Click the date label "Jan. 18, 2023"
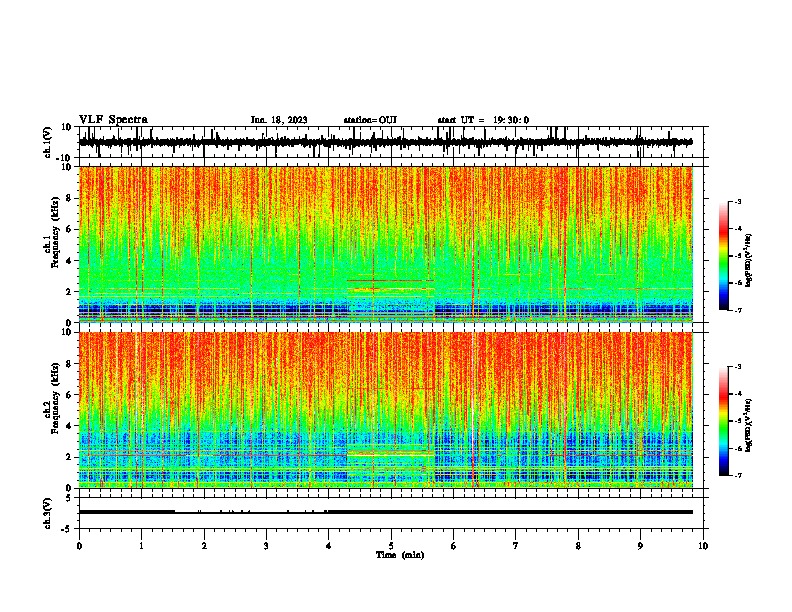Image resolution: width=792 pixels, height=612 pixels. [279, 120]
